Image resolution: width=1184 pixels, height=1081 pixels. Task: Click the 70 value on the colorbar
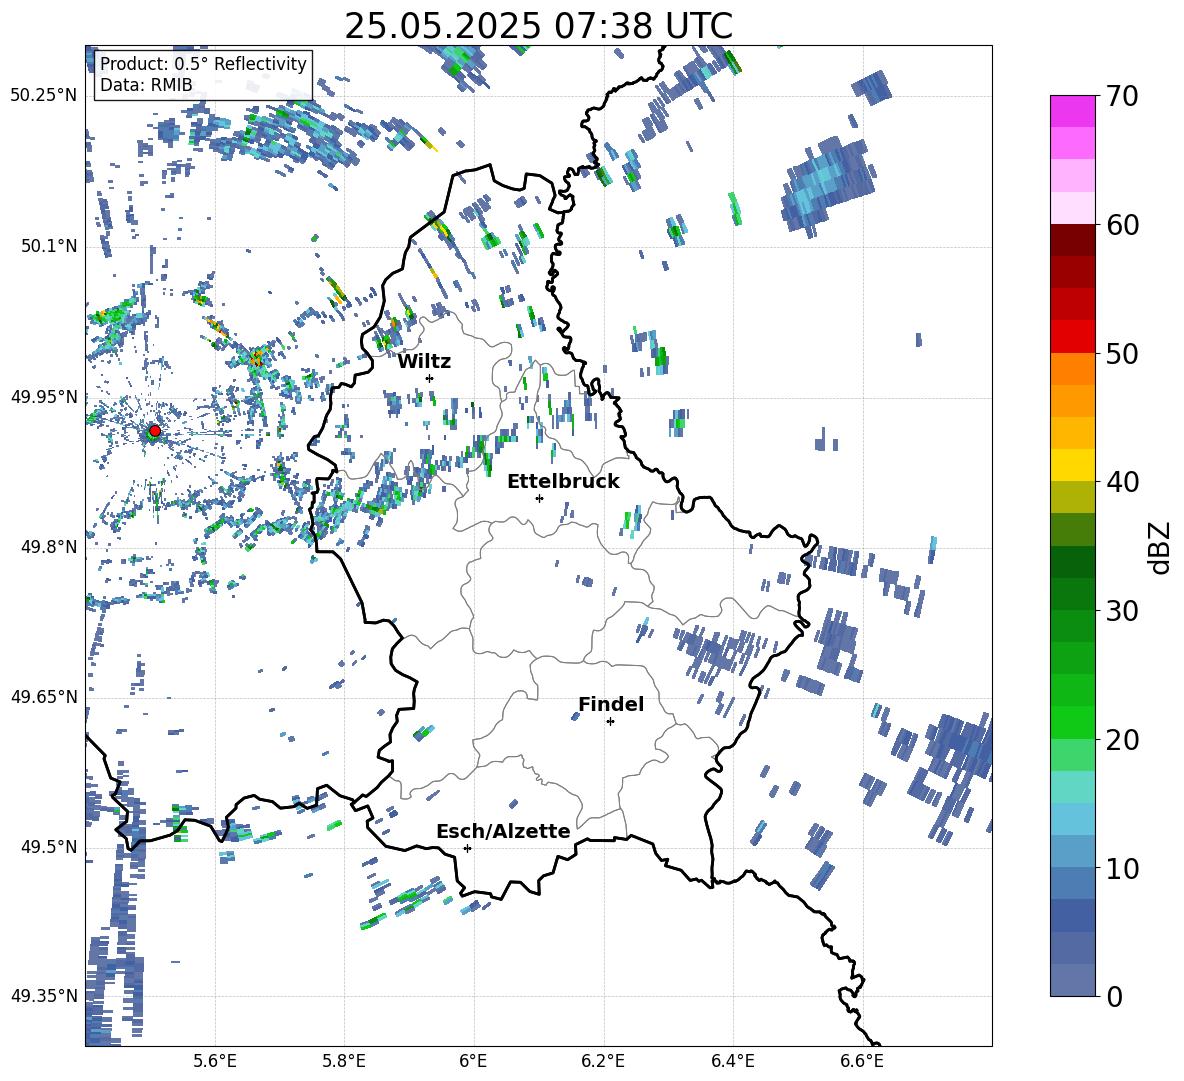coord(1121,97)
